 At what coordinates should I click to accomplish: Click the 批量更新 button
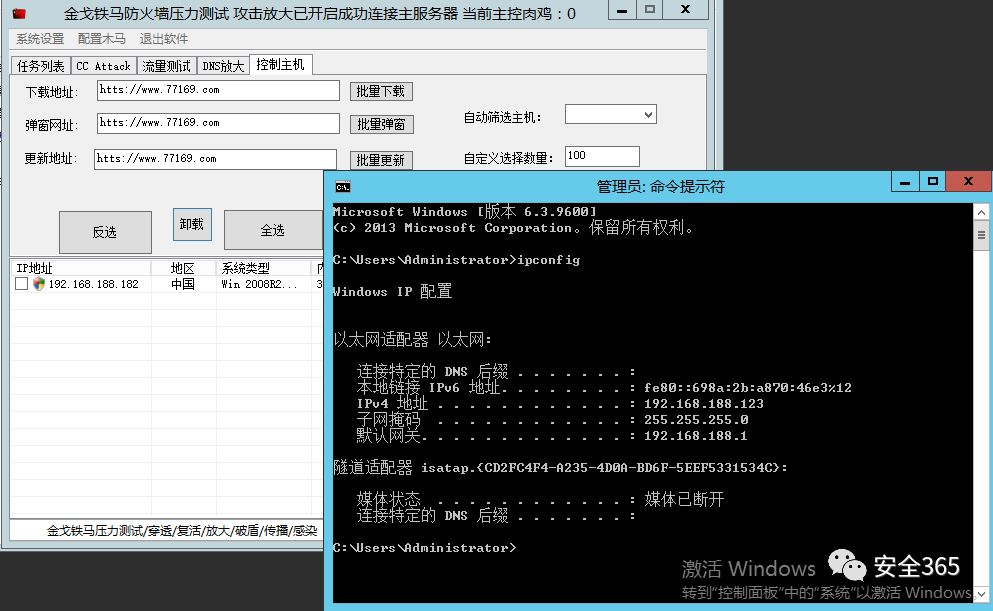(381, 160)
